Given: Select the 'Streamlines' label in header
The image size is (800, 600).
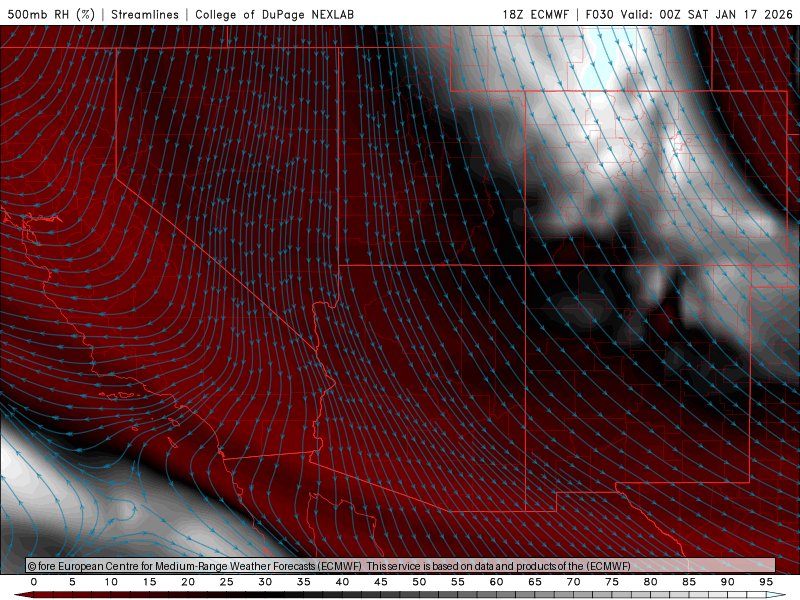Looking at the screenshot, I should pos(145,14).
